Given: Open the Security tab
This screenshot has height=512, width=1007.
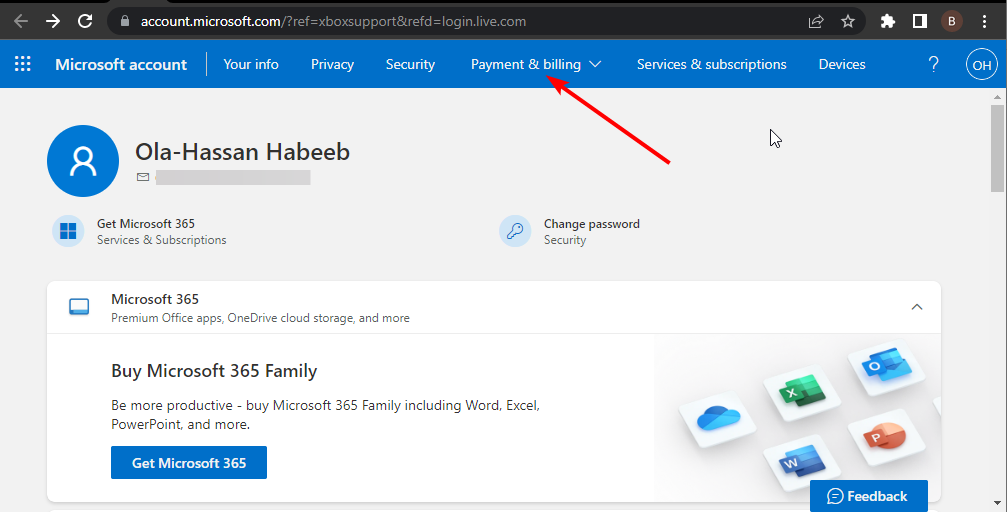Looking at the screenshot, I should click(x=410, y=64).
